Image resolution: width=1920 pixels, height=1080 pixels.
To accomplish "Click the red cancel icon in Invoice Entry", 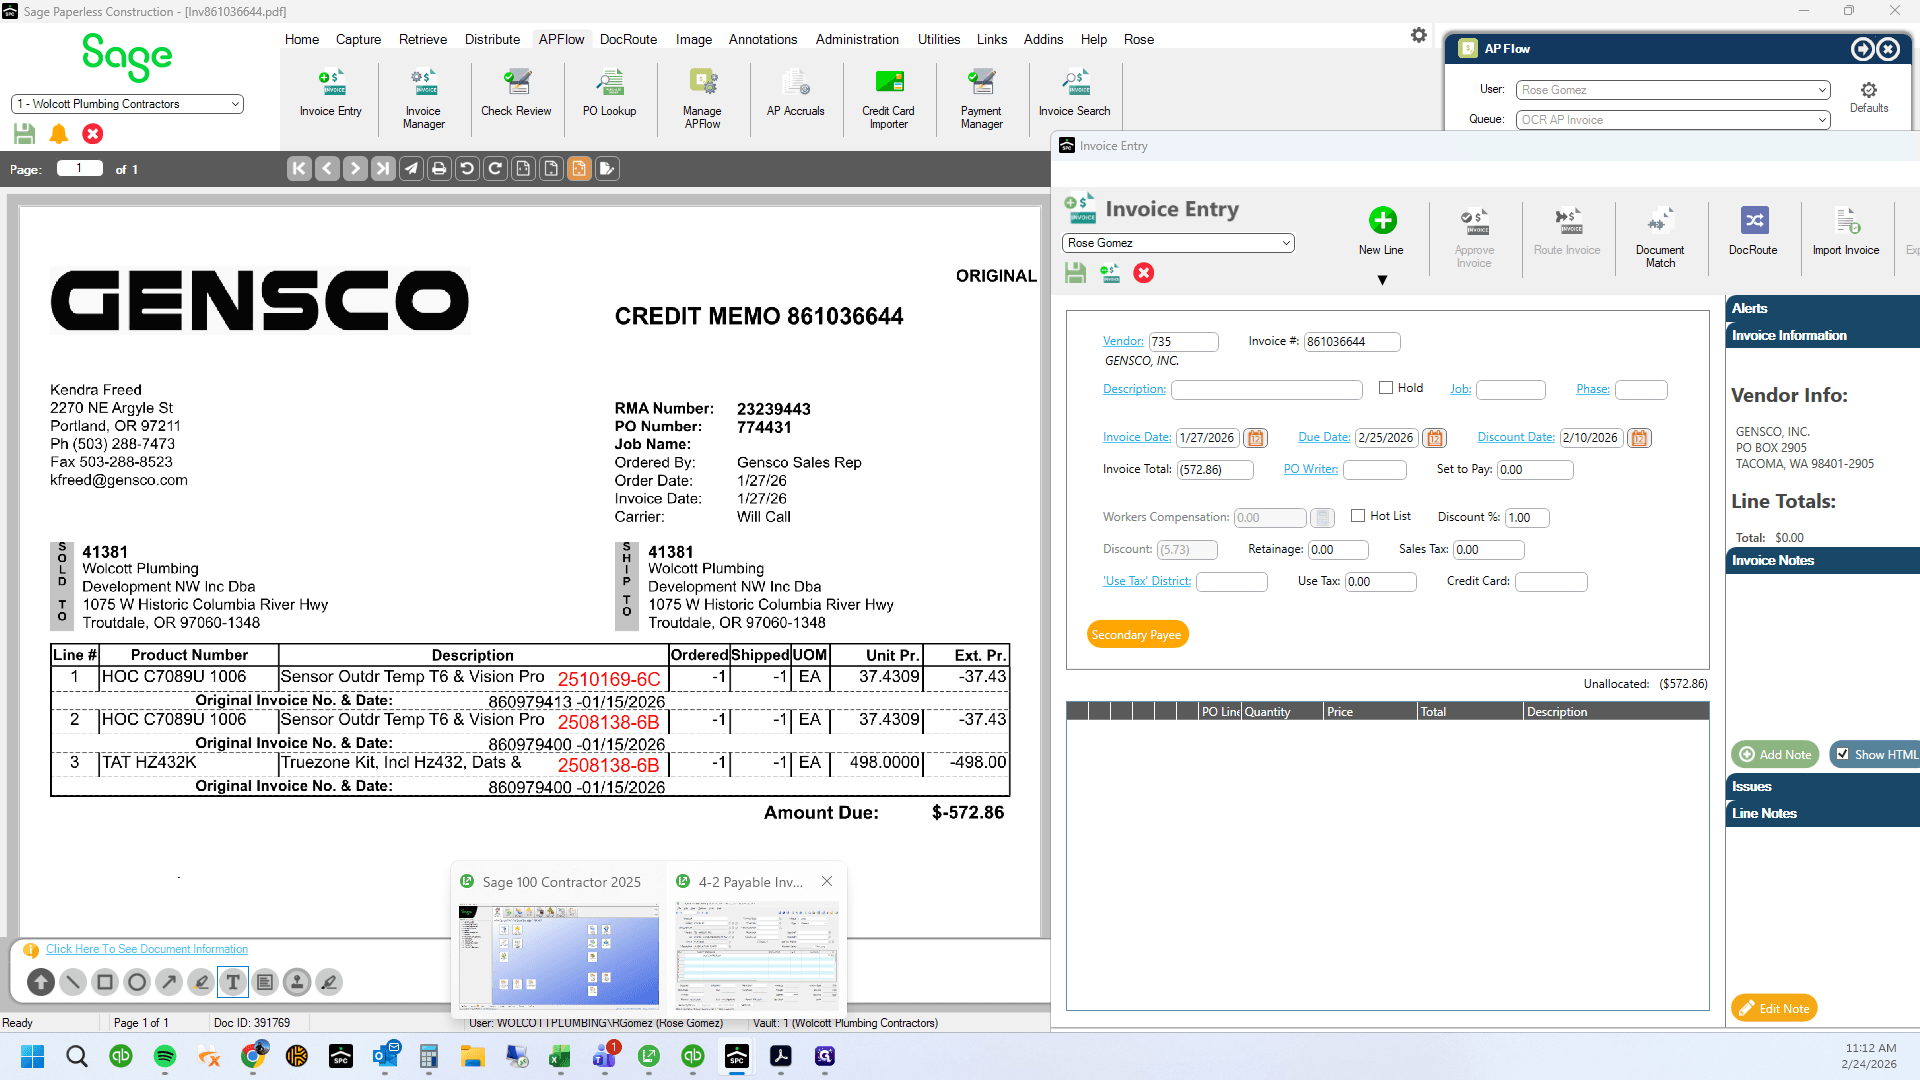I will point(1144,273).
